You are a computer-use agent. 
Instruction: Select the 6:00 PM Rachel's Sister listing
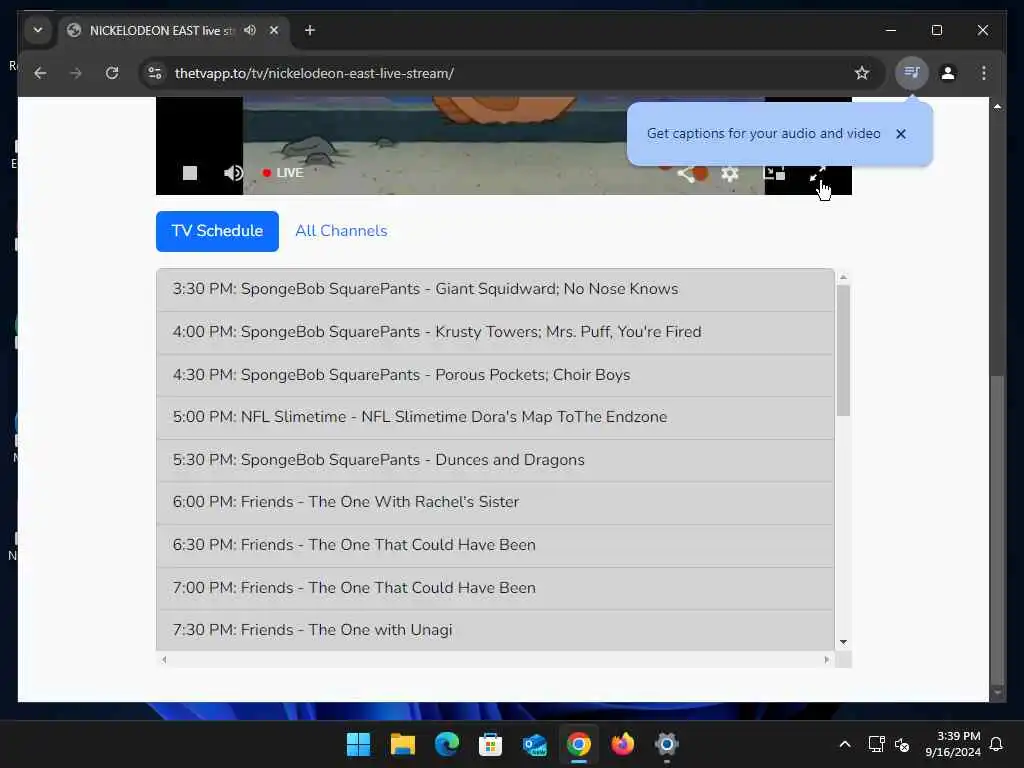coord(495,503)
